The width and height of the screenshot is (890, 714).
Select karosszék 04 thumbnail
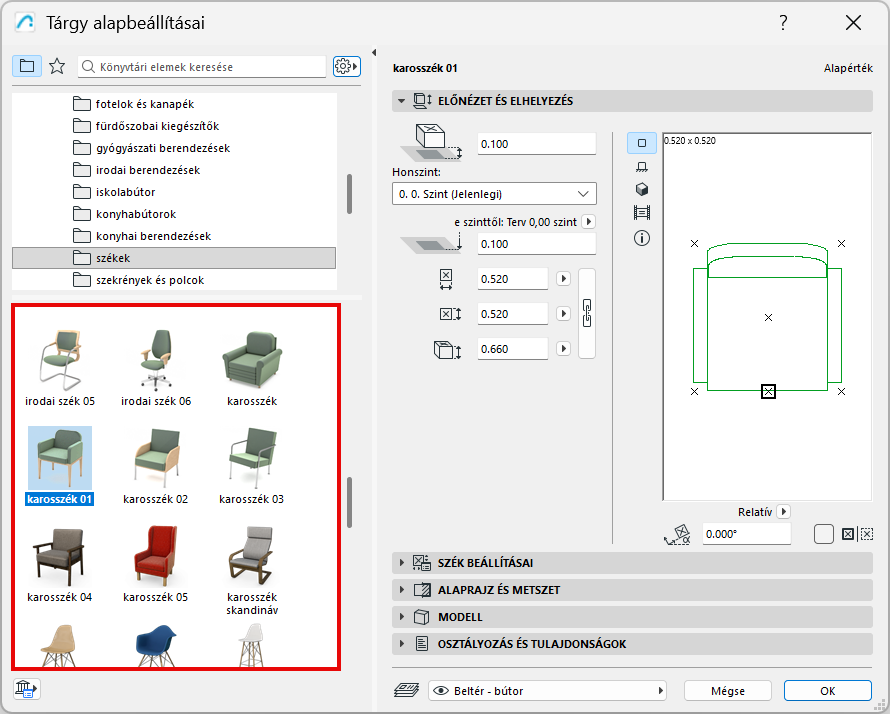click(x=60, y=556)
